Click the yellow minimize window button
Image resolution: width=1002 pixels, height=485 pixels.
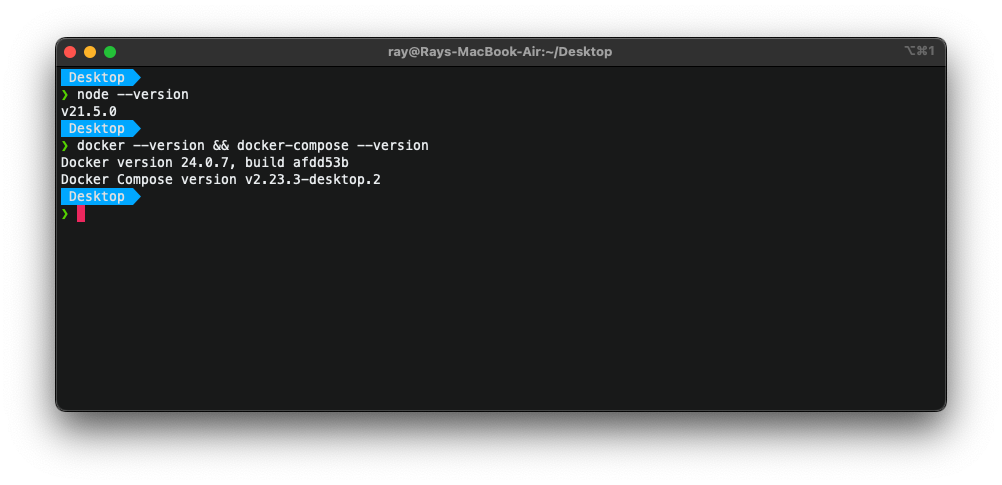point(90,52)
